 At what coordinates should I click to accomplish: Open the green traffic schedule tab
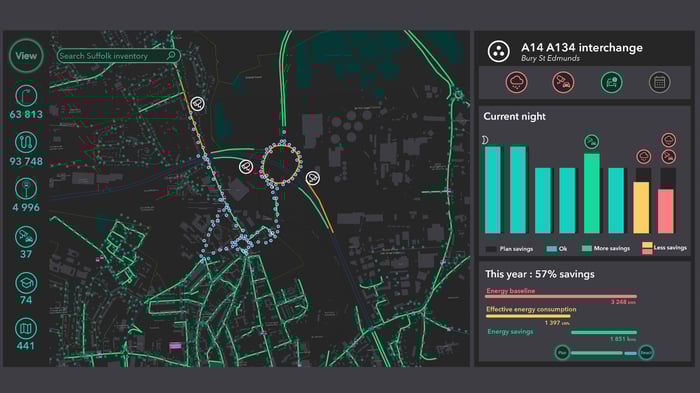[x=611, y=82]
